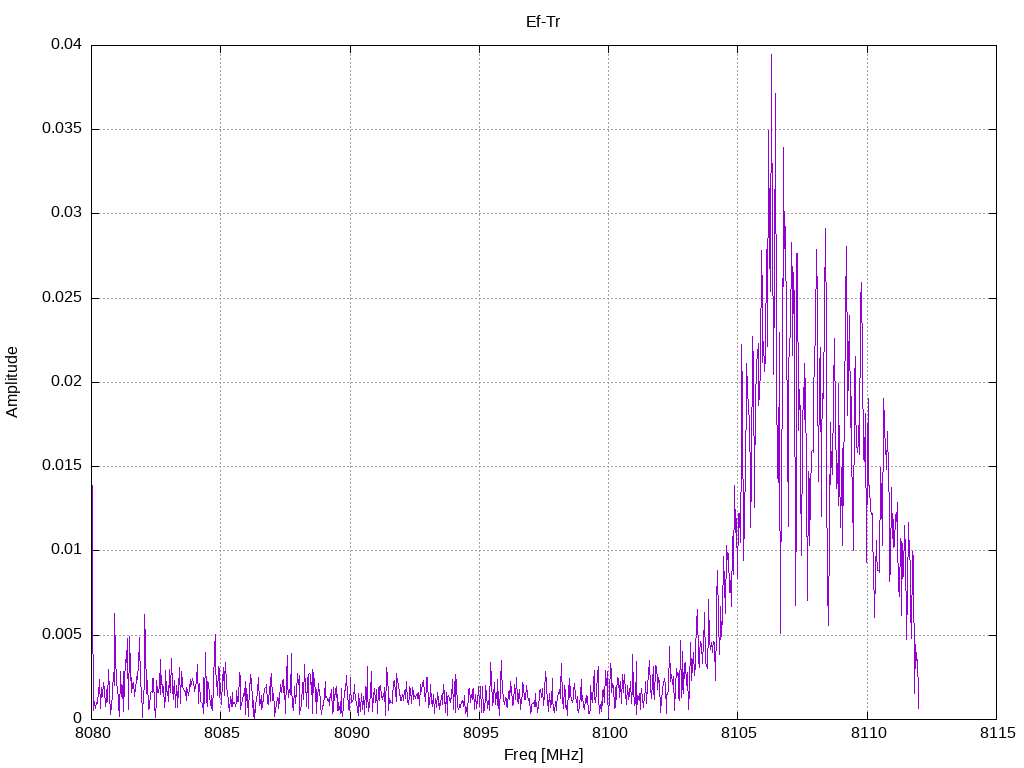Click the 8105 x-axis tick label
The height and width of the screenshot is (768, 1024).
tap(739, 733)
